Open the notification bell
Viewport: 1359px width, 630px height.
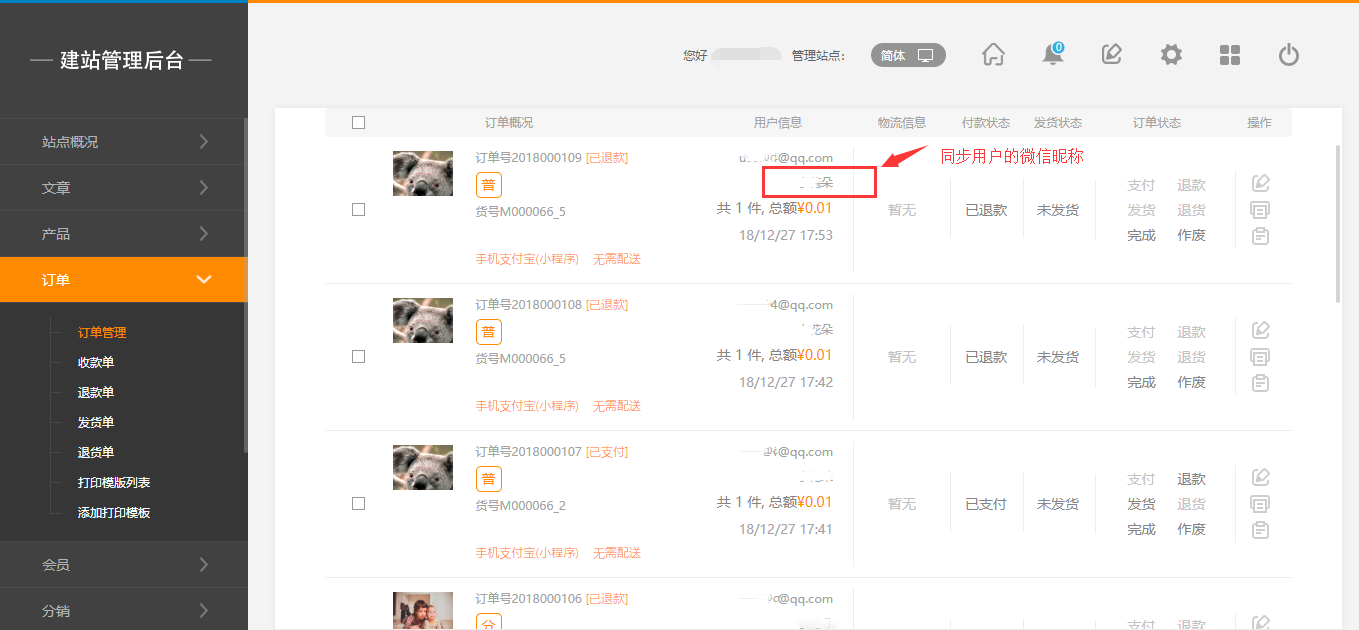1053,55
